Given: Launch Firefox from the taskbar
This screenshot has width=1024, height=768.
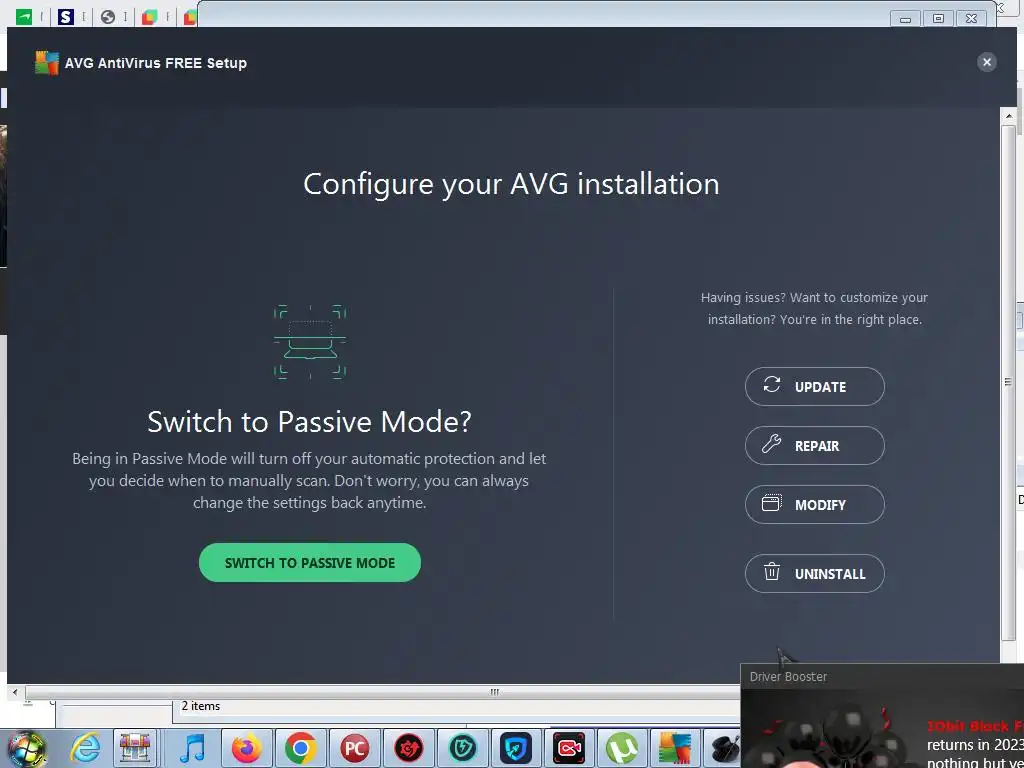Looking at the screenshot, I should [246, 748].
